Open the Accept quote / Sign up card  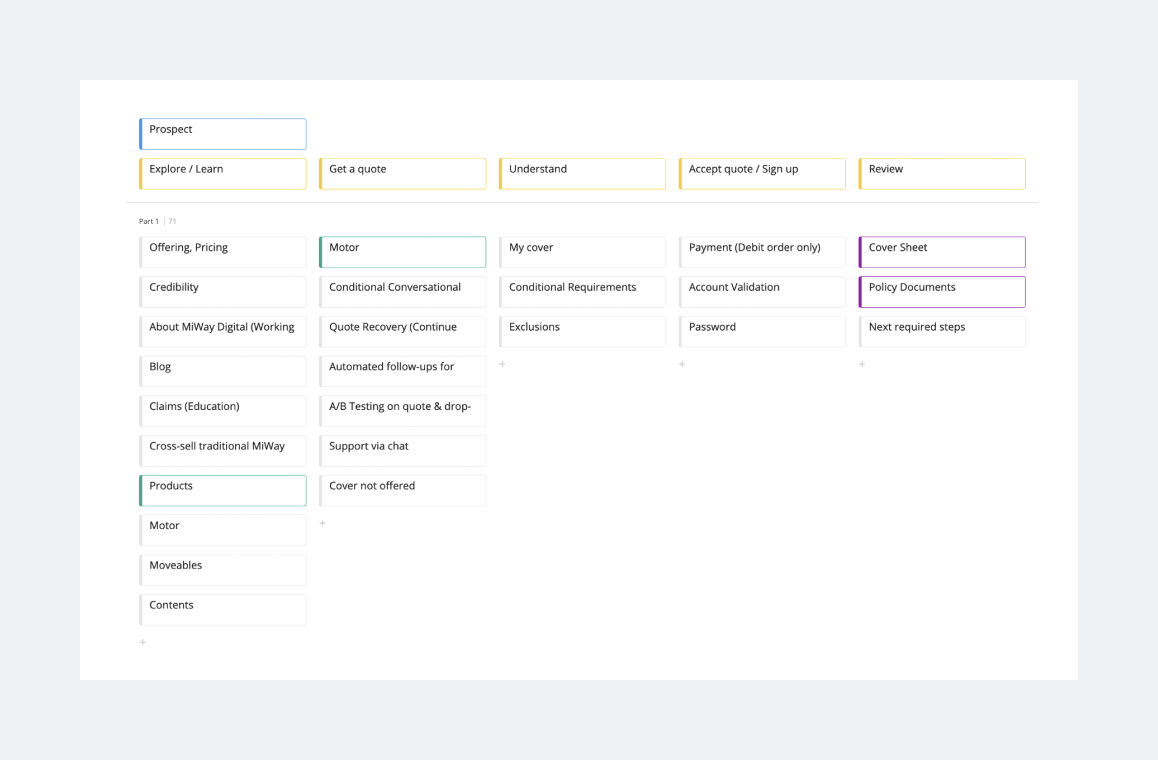click(763, 173)
